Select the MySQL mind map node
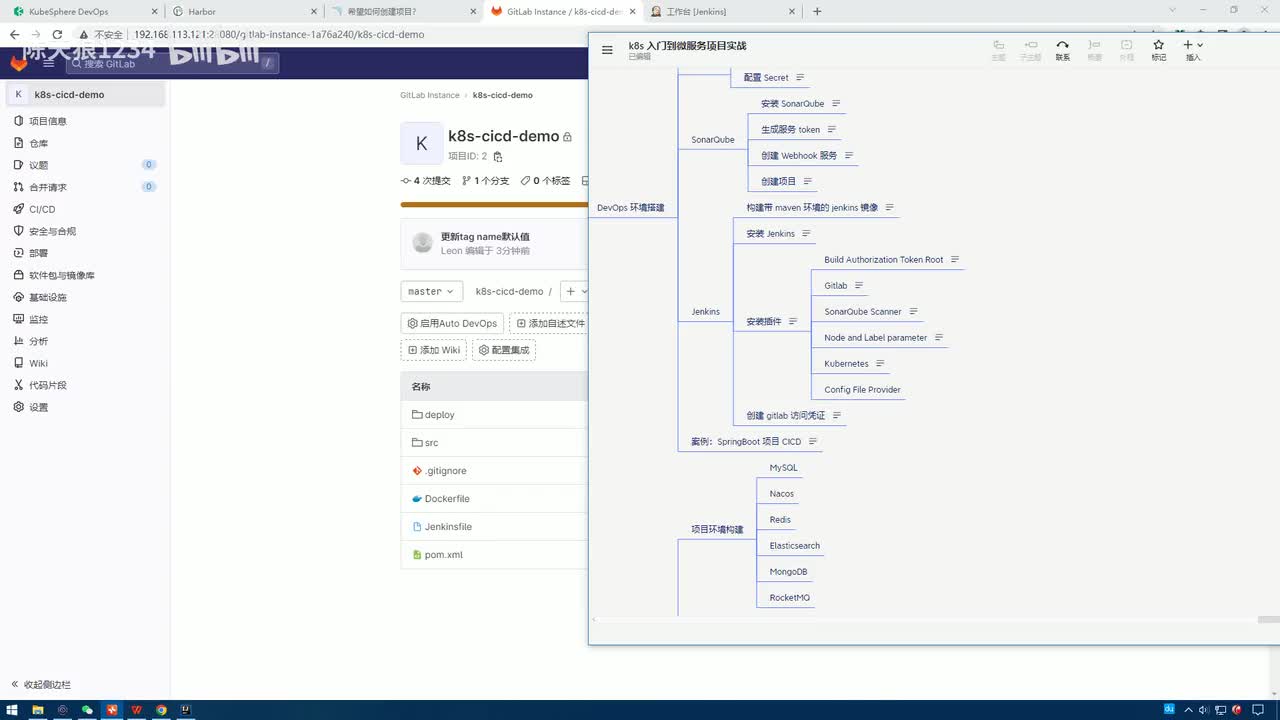 click(x=783, y=468)
